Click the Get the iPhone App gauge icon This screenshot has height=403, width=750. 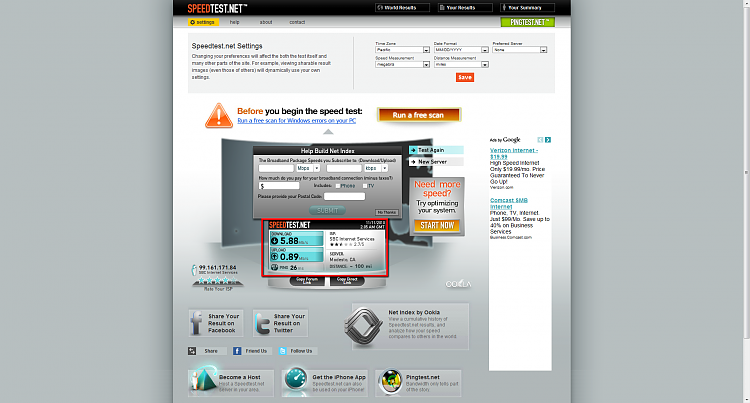tap(296, 380)
